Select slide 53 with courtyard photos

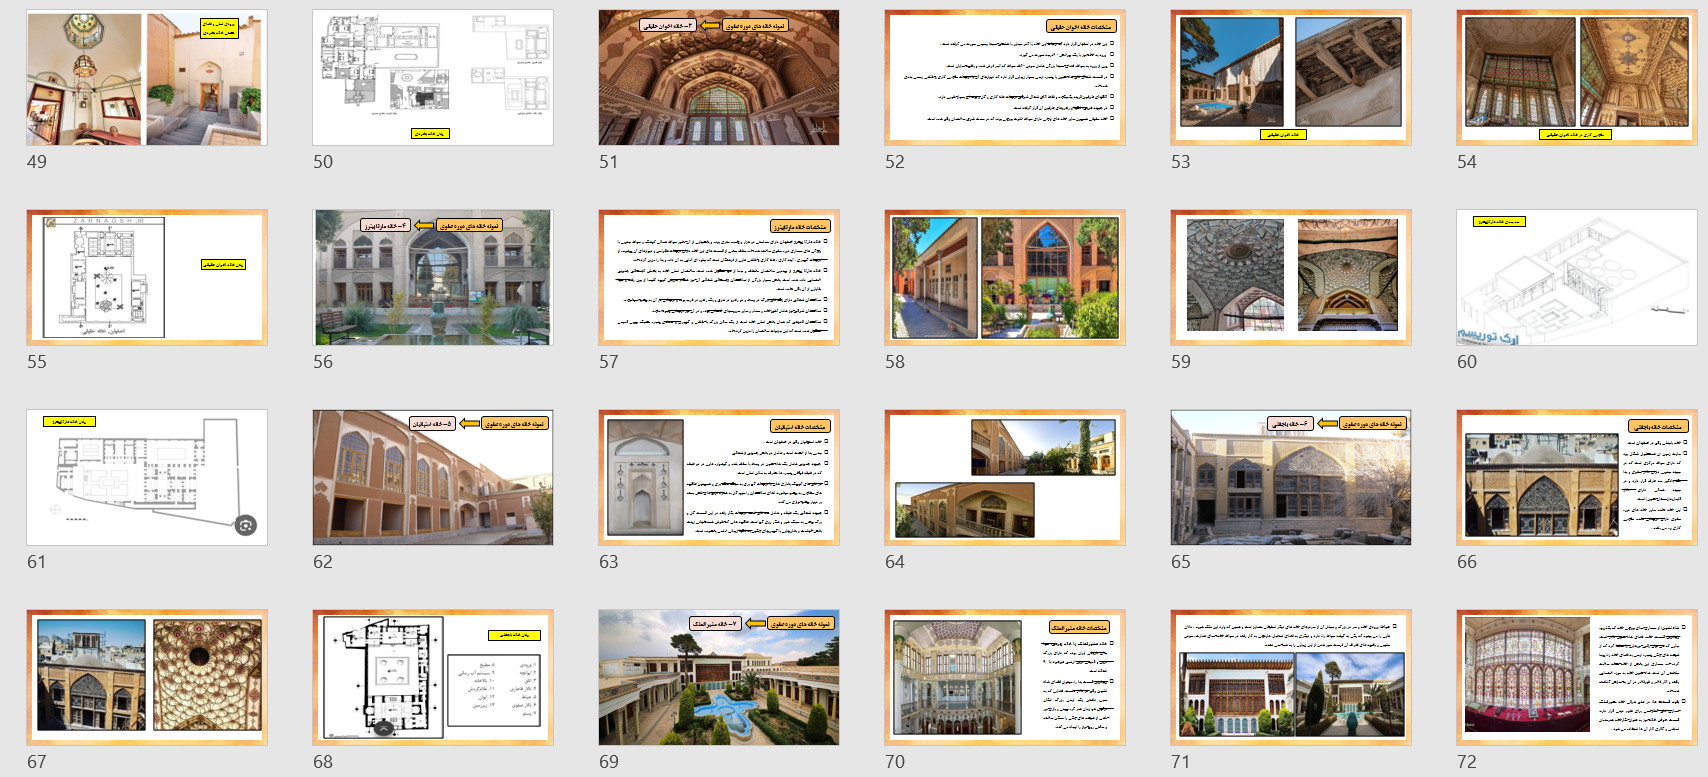tap(1291, 78)
